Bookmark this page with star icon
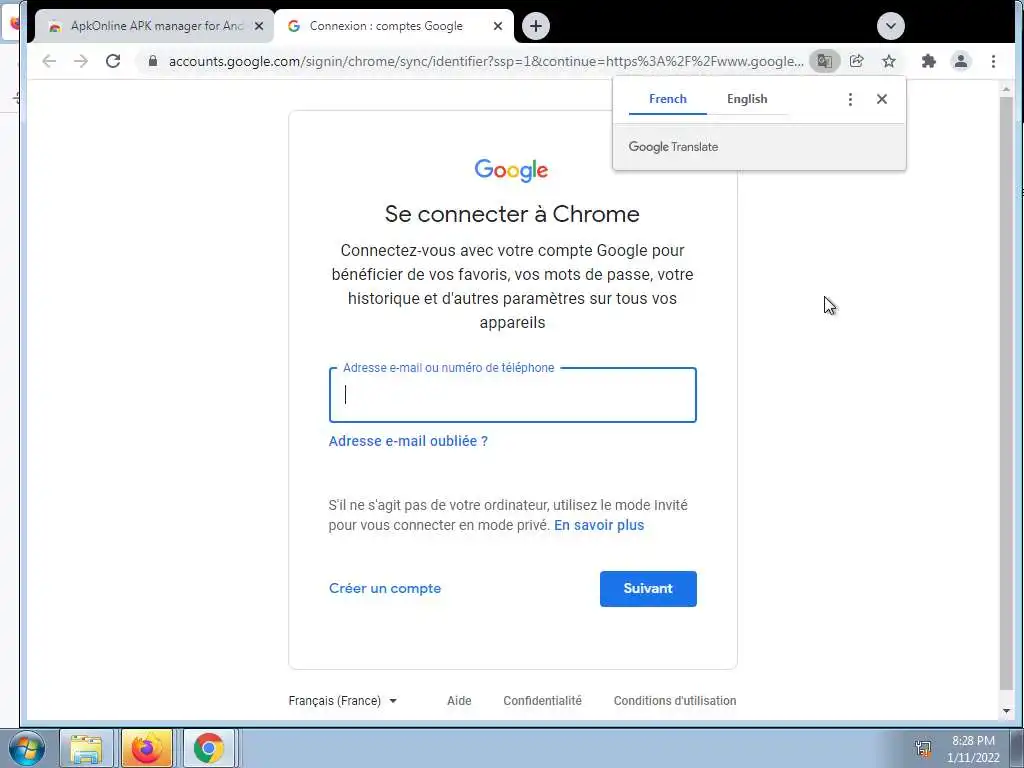This screenshot has height=768, width=1024. 889,61
